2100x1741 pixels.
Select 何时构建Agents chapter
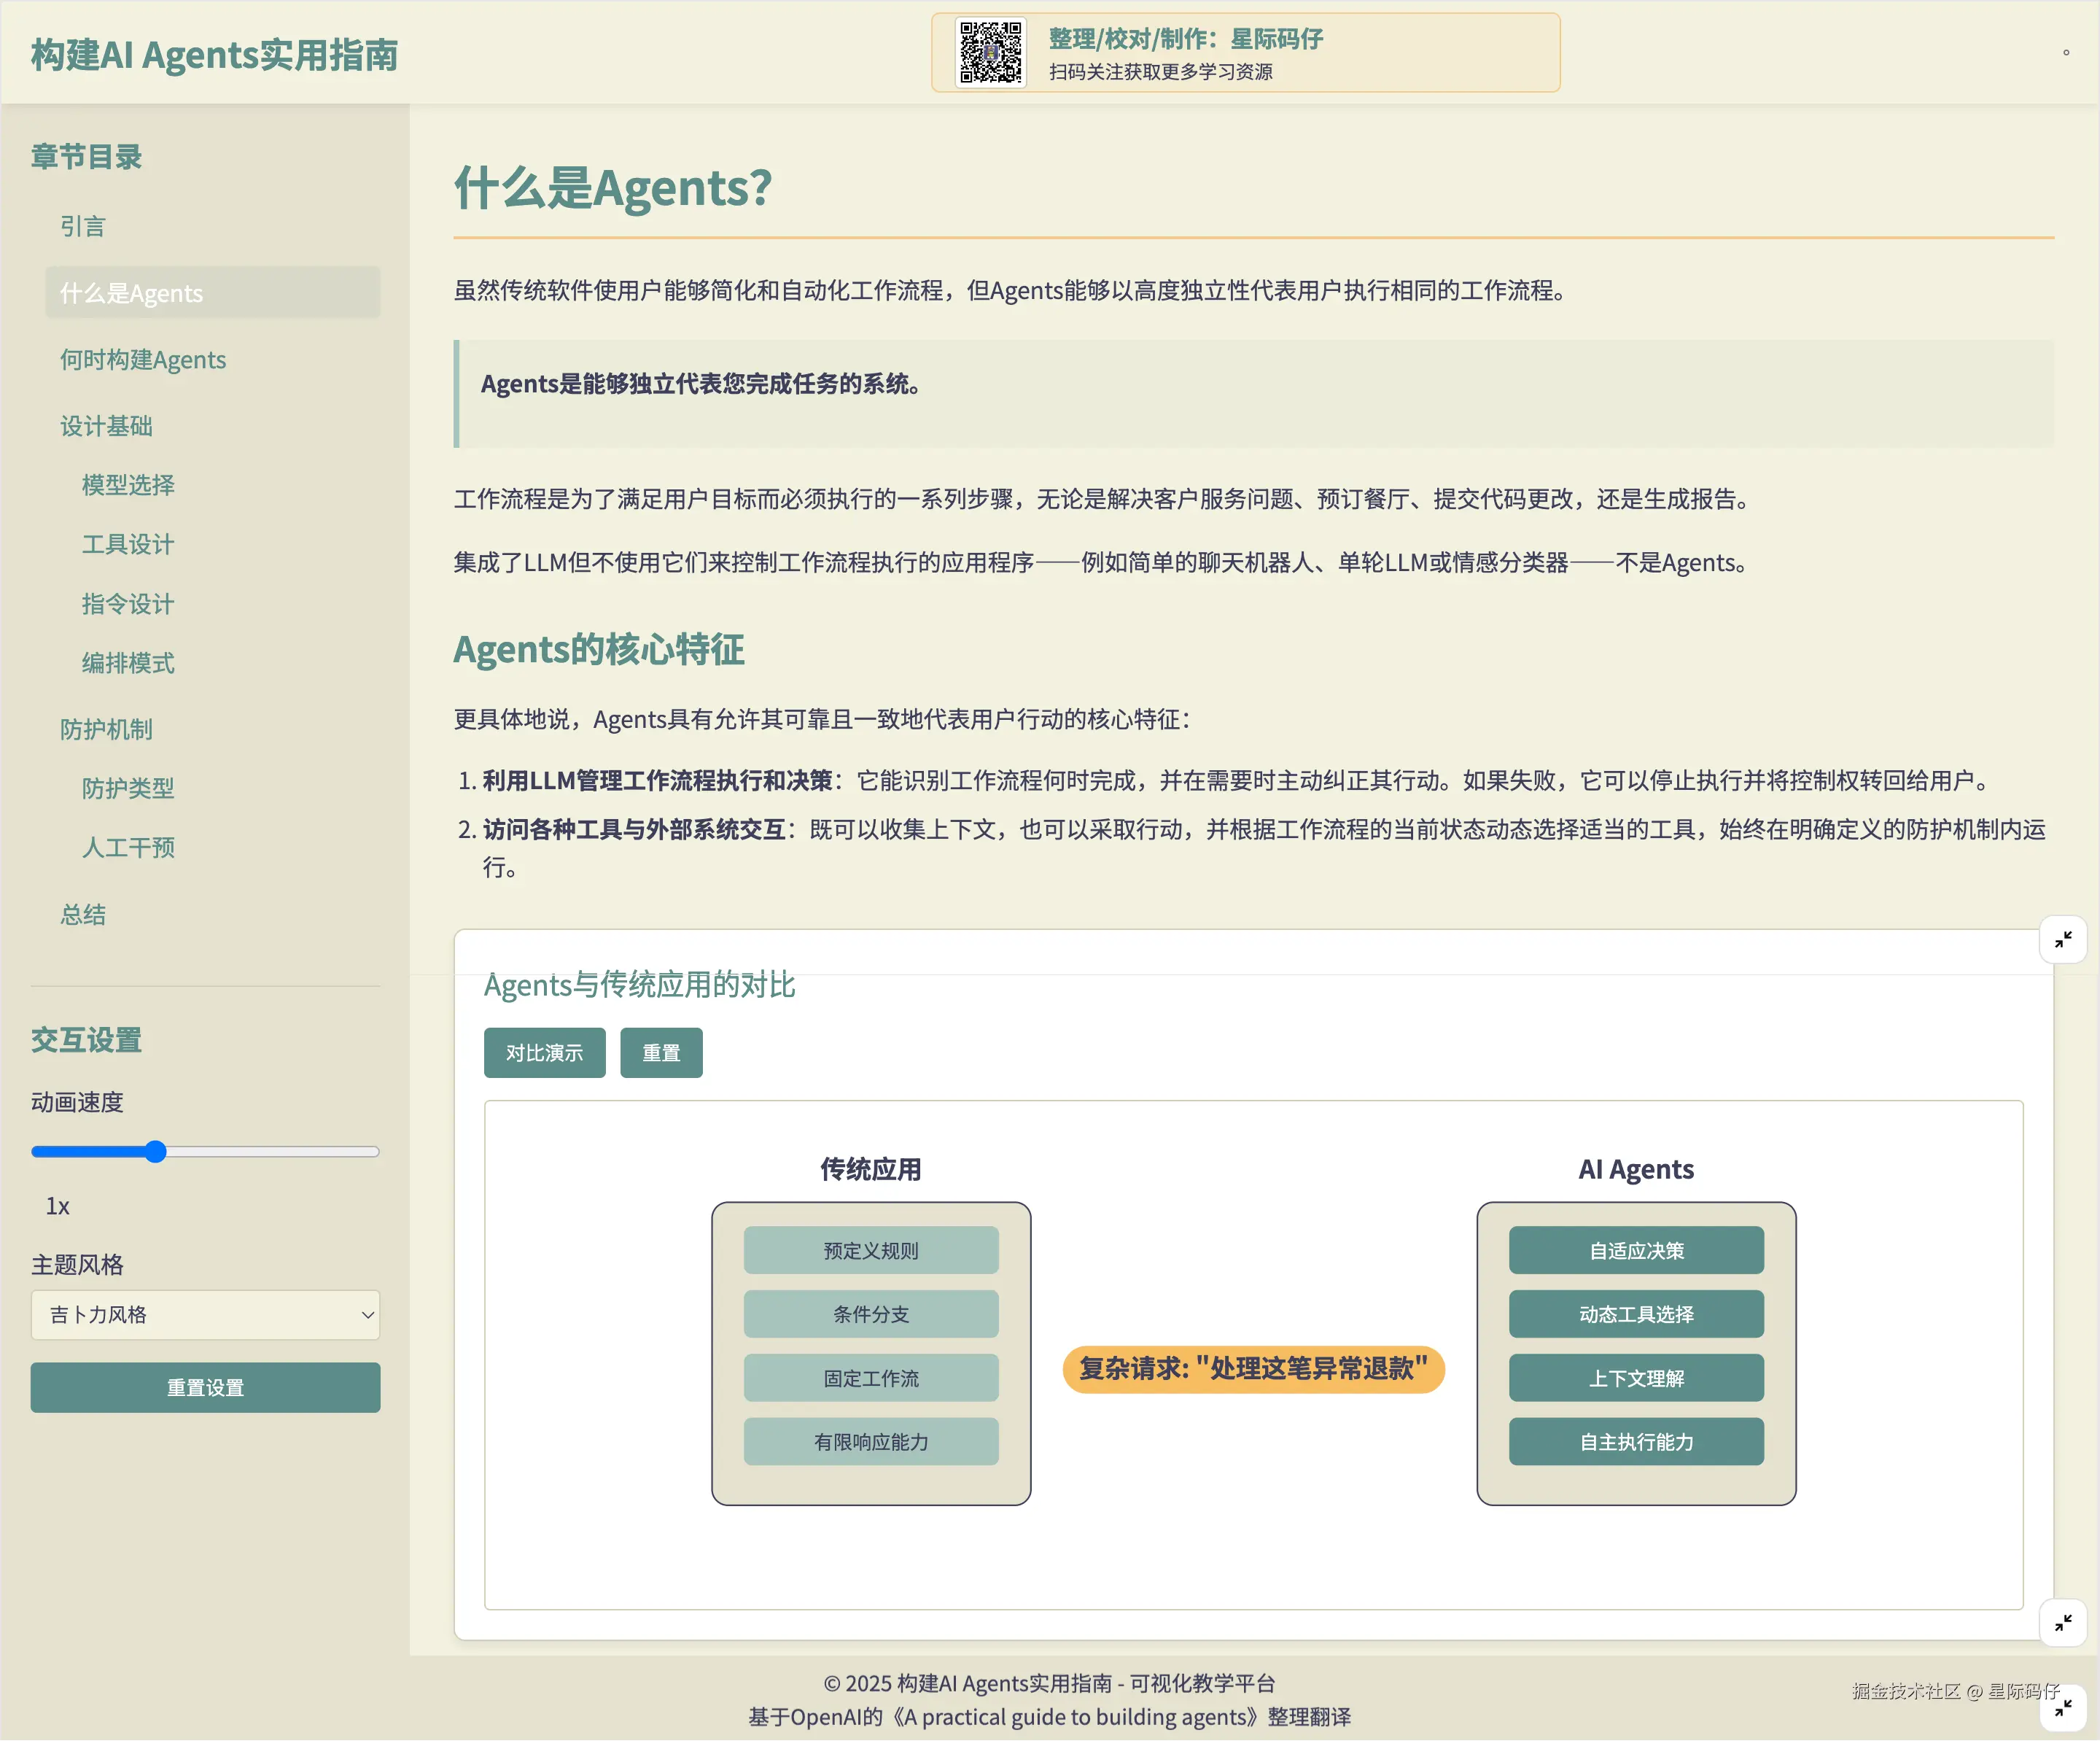(x=143, y=360)
